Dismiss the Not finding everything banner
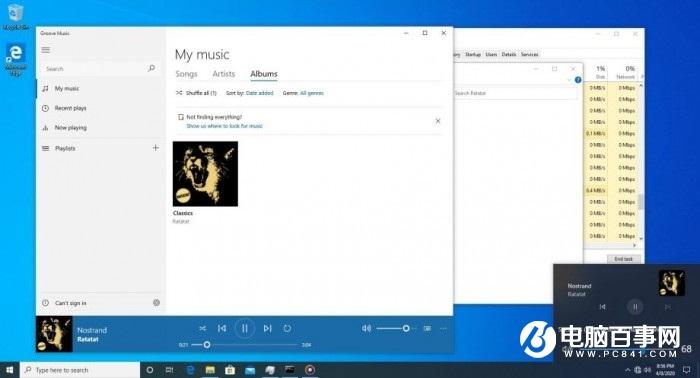The height and width of the screenshot is (378, 700). pyautogui.click(x=438, y=121)
